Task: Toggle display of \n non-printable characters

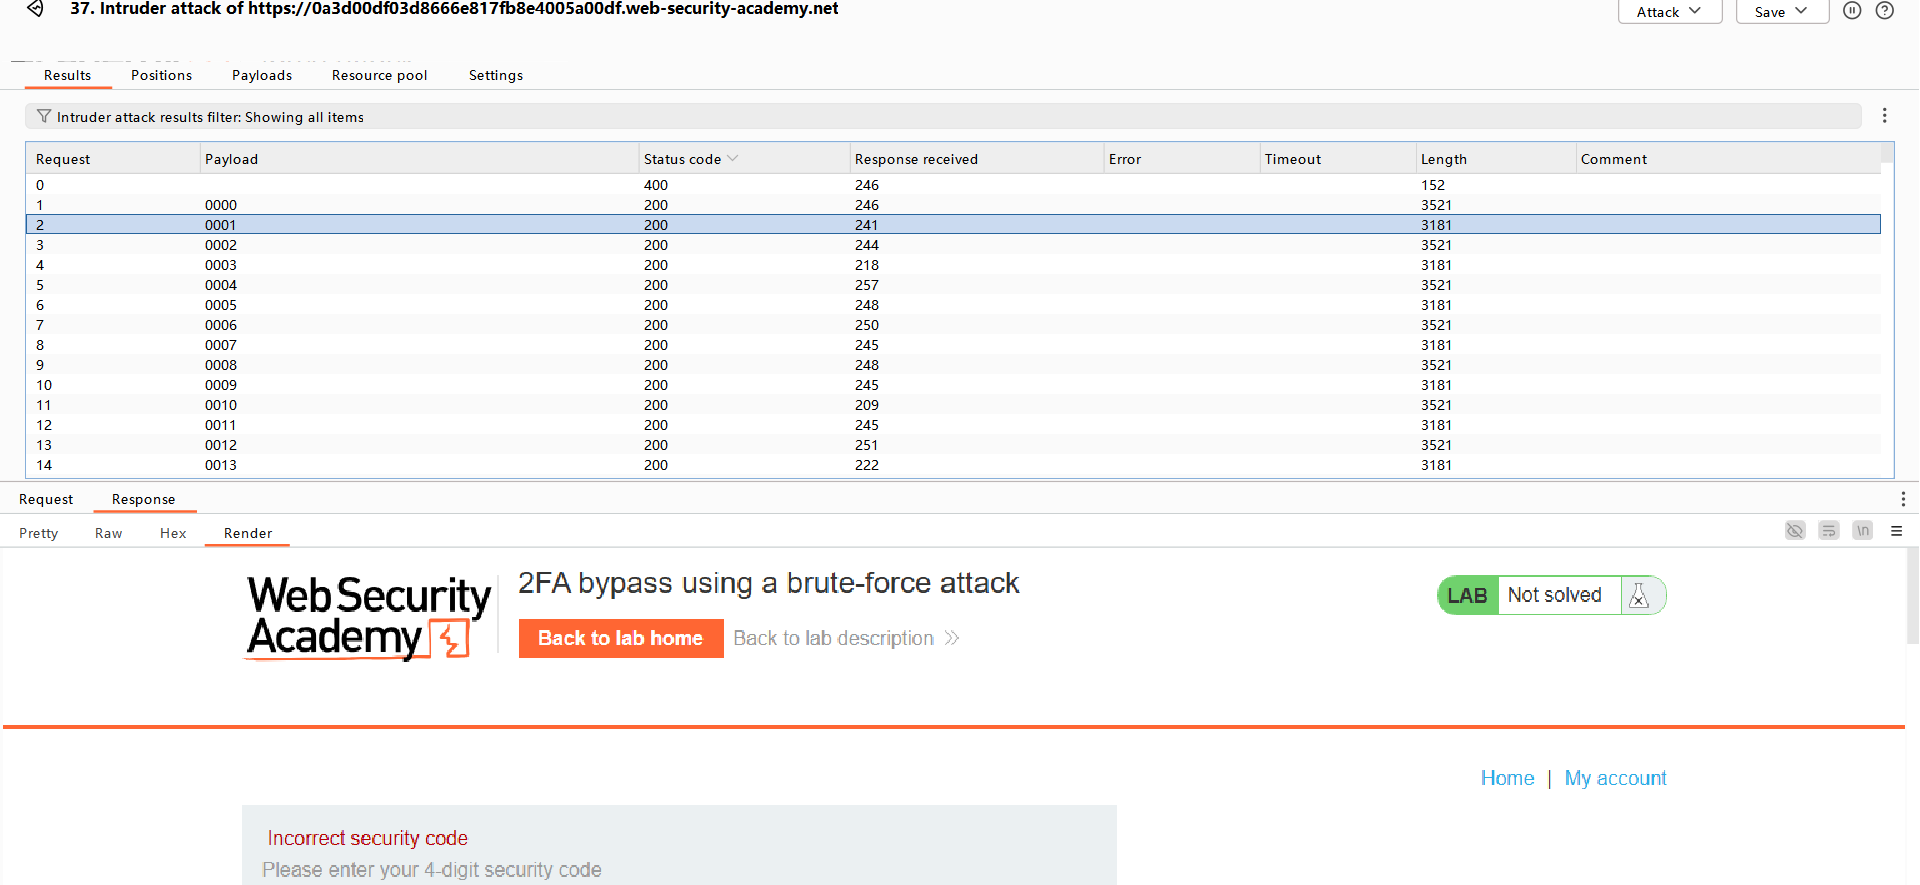Action: click(1862, 531)
